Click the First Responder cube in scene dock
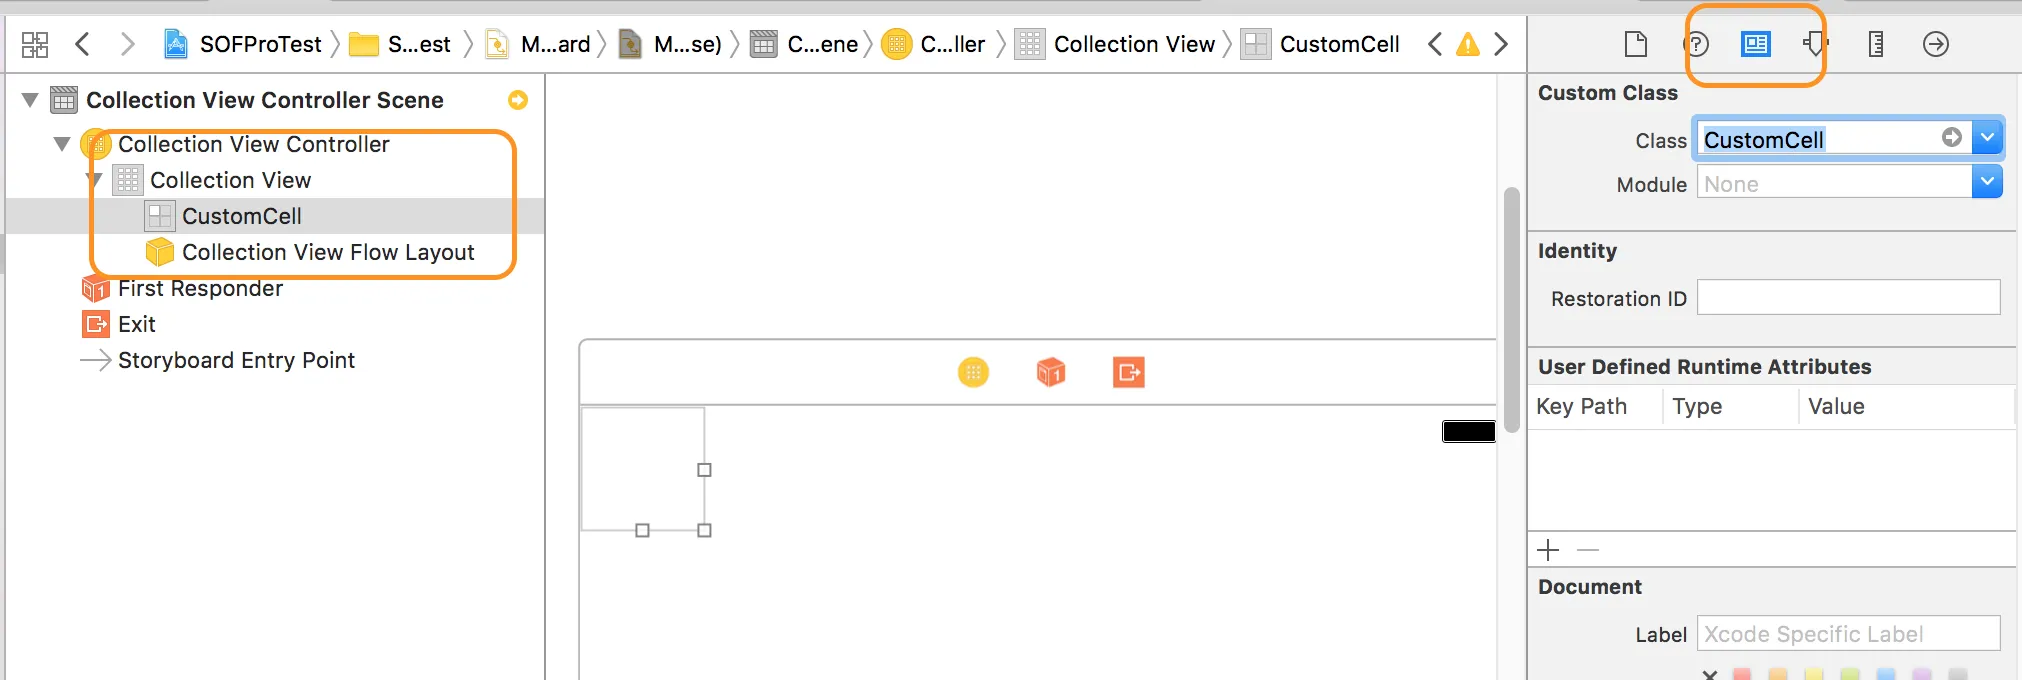 (1051, 372)
